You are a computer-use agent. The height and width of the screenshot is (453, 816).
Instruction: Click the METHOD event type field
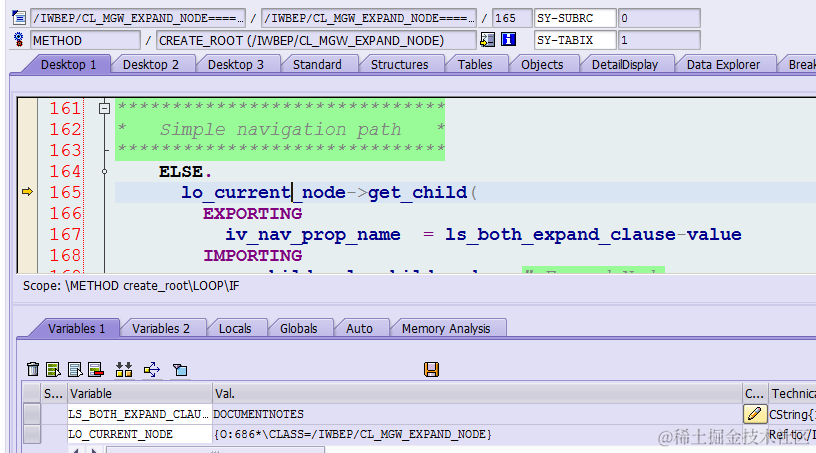(85, 40)
